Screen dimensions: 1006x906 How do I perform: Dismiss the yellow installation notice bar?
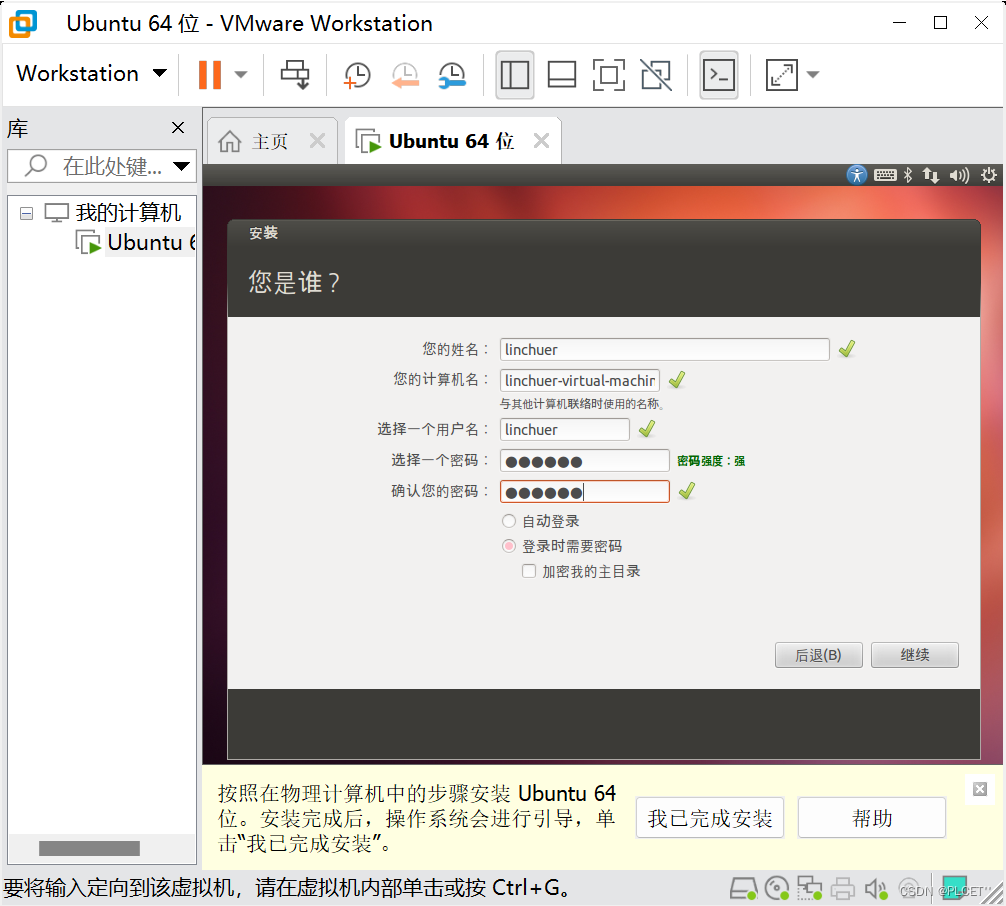pyautogui.click(x=980, y=789)
